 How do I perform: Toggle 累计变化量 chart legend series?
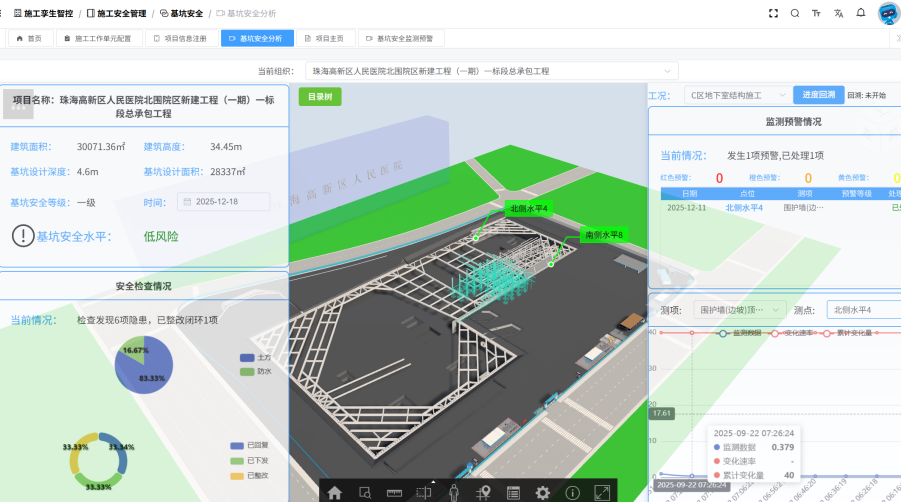(847, 333)
